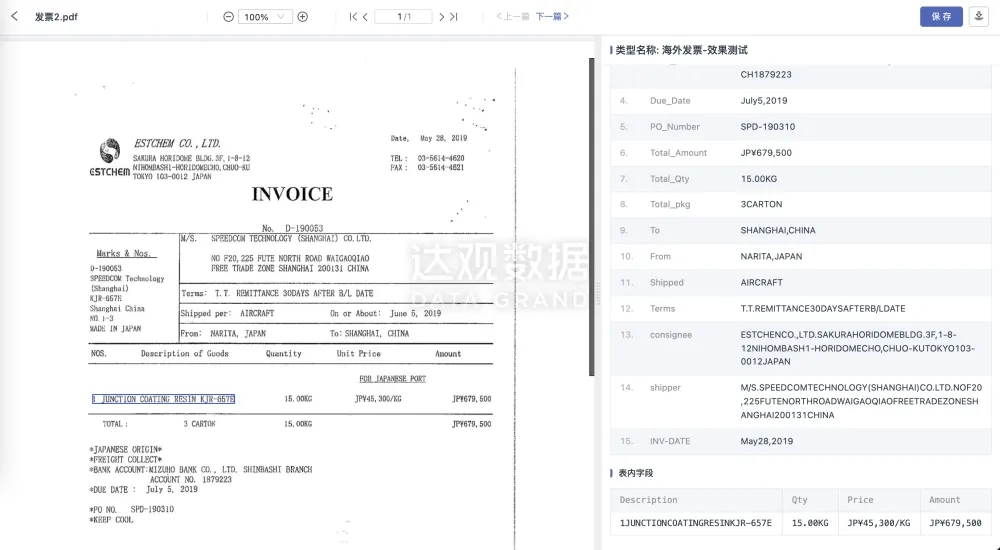The width and height of the screenshot is (1000, 550).
Task: Click the page number input field
Action: point(403,17)
